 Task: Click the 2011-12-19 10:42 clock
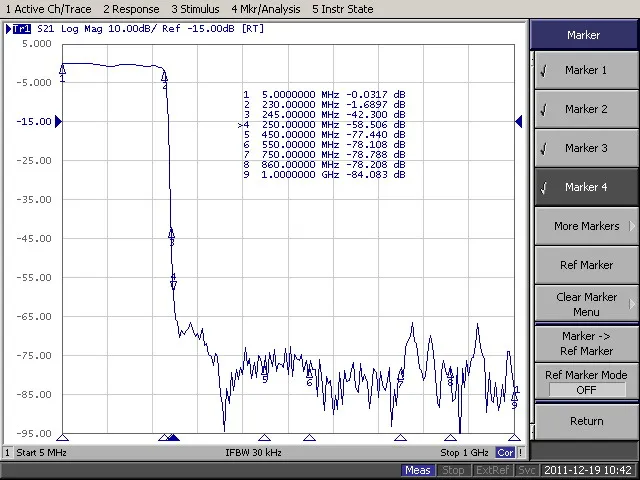click(x=588, y=471)
